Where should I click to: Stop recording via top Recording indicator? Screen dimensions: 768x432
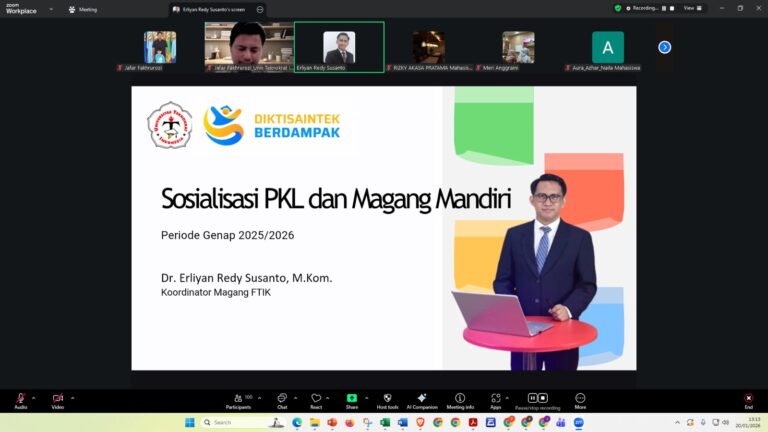(x=672, y=8)
